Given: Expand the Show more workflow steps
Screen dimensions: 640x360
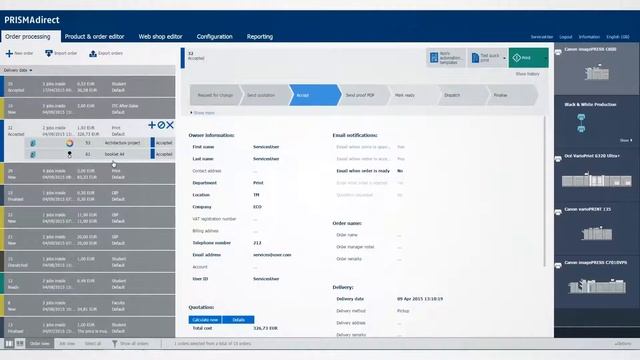Looking at the screenshot, I should (x=202, y=113).
